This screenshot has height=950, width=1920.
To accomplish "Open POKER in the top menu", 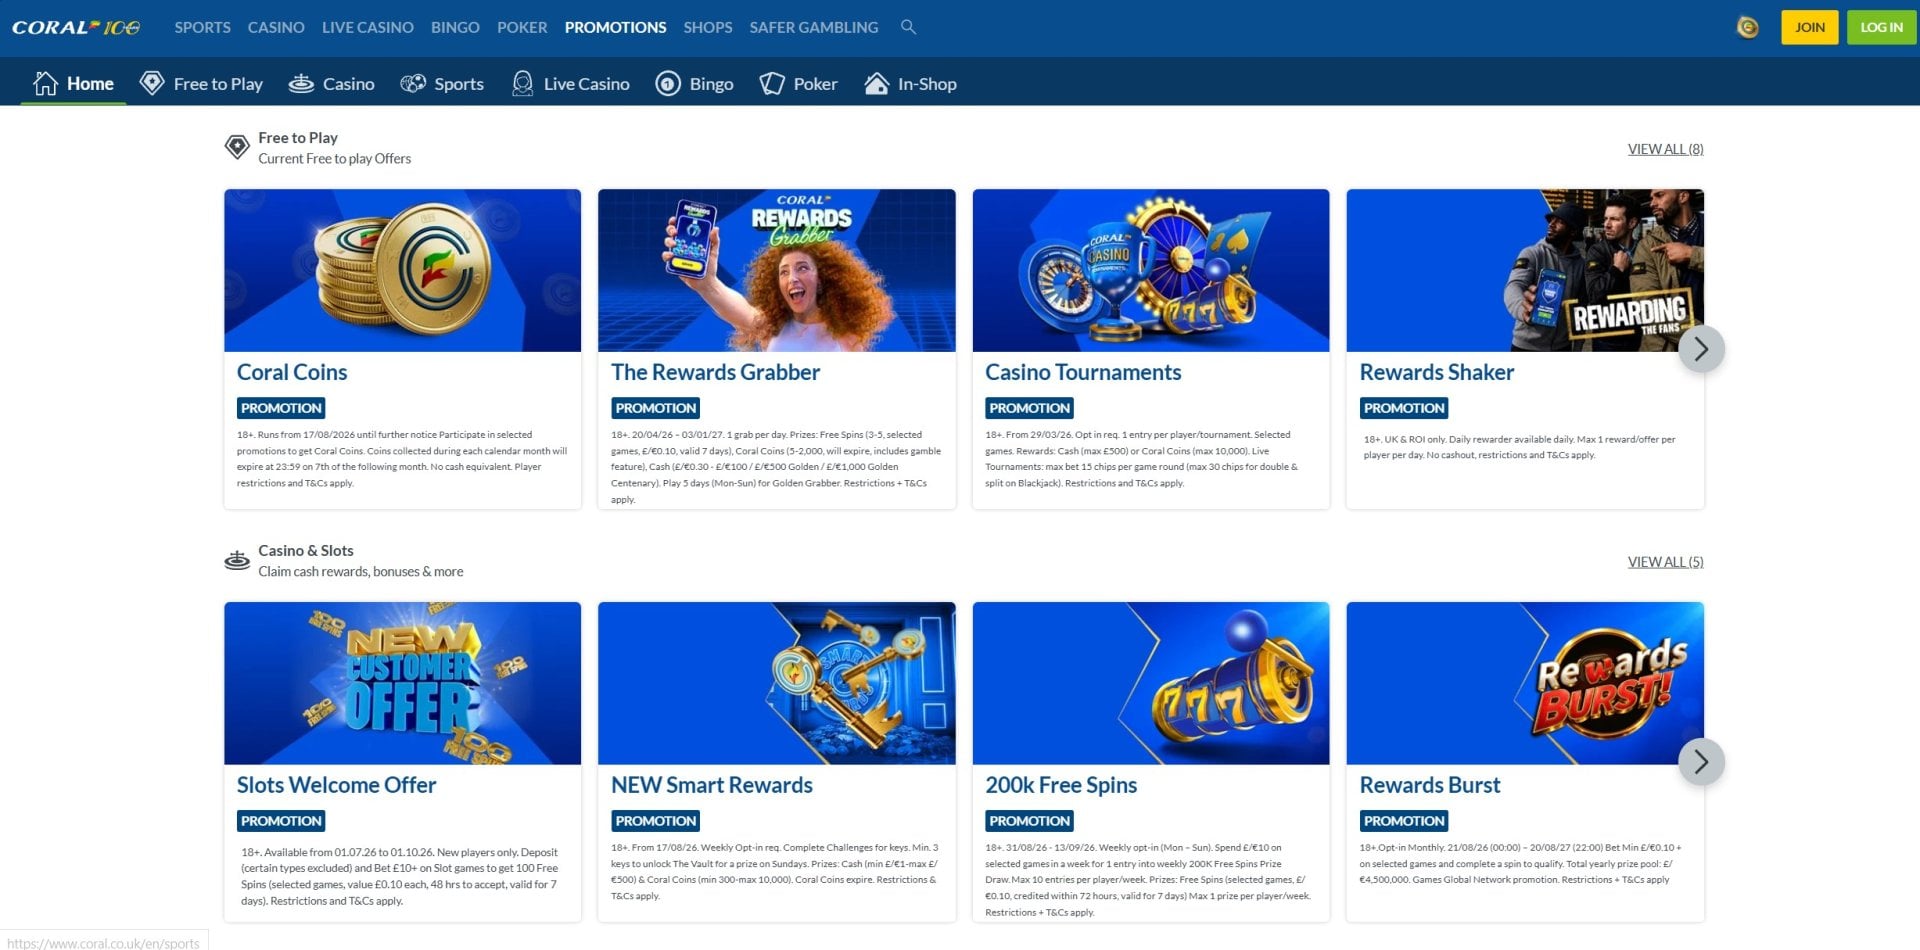I will (522, 27).
